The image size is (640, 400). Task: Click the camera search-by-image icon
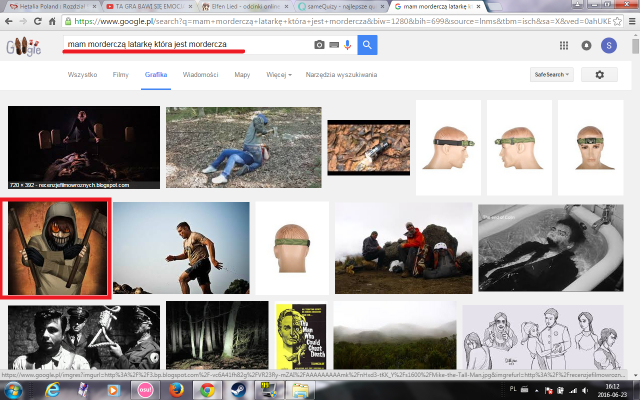tap(320, 45)
